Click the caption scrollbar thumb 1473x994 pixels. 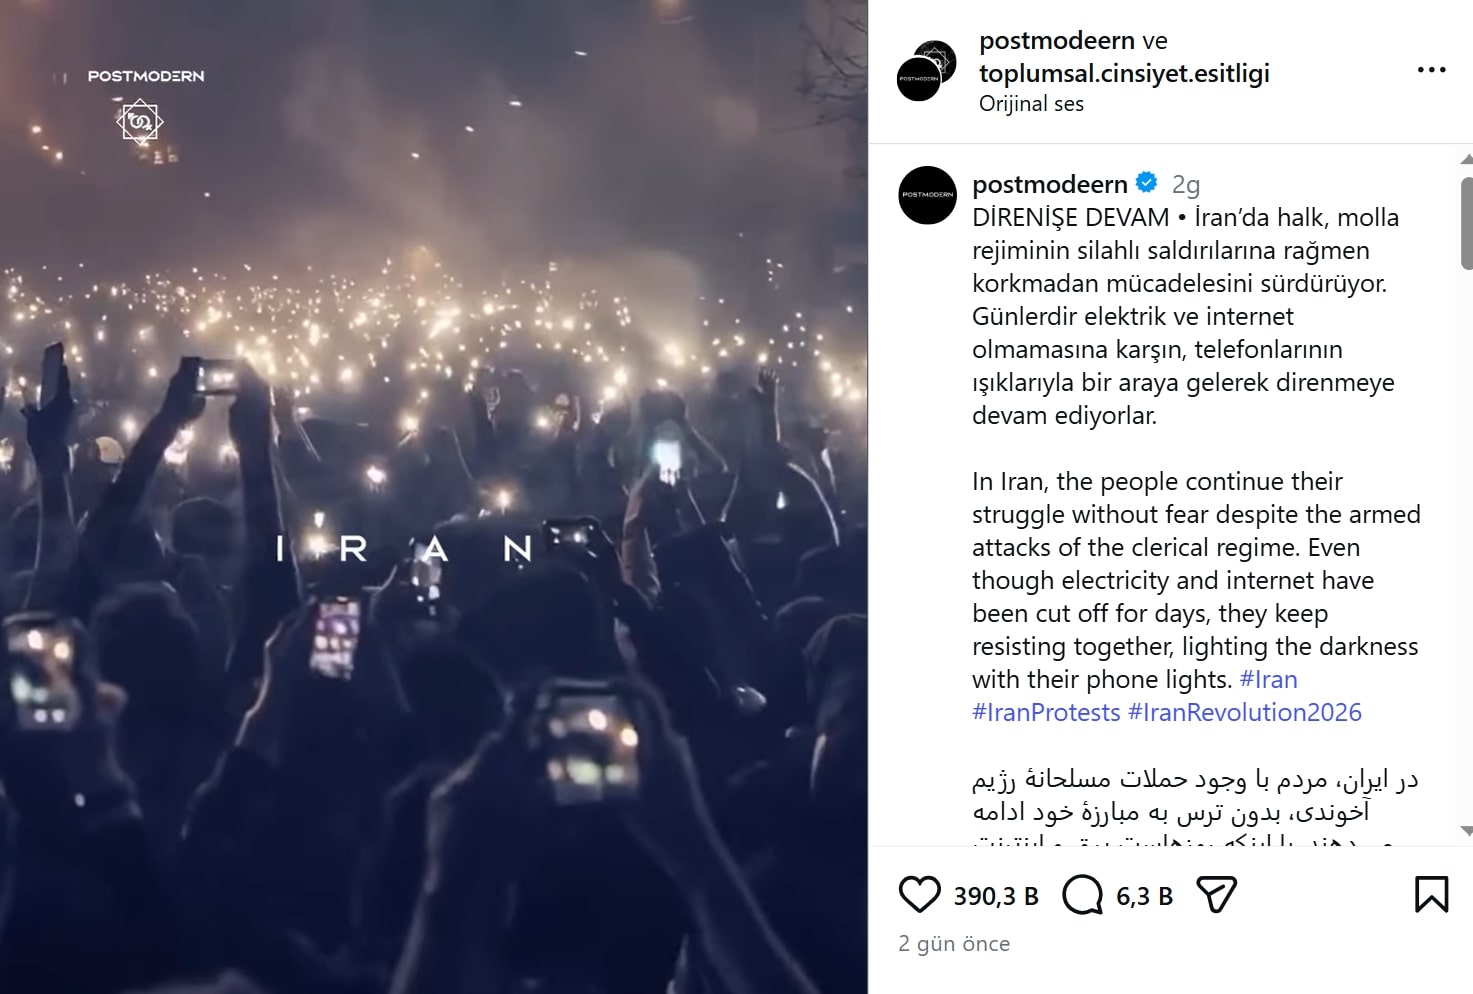click(1467, 223)
